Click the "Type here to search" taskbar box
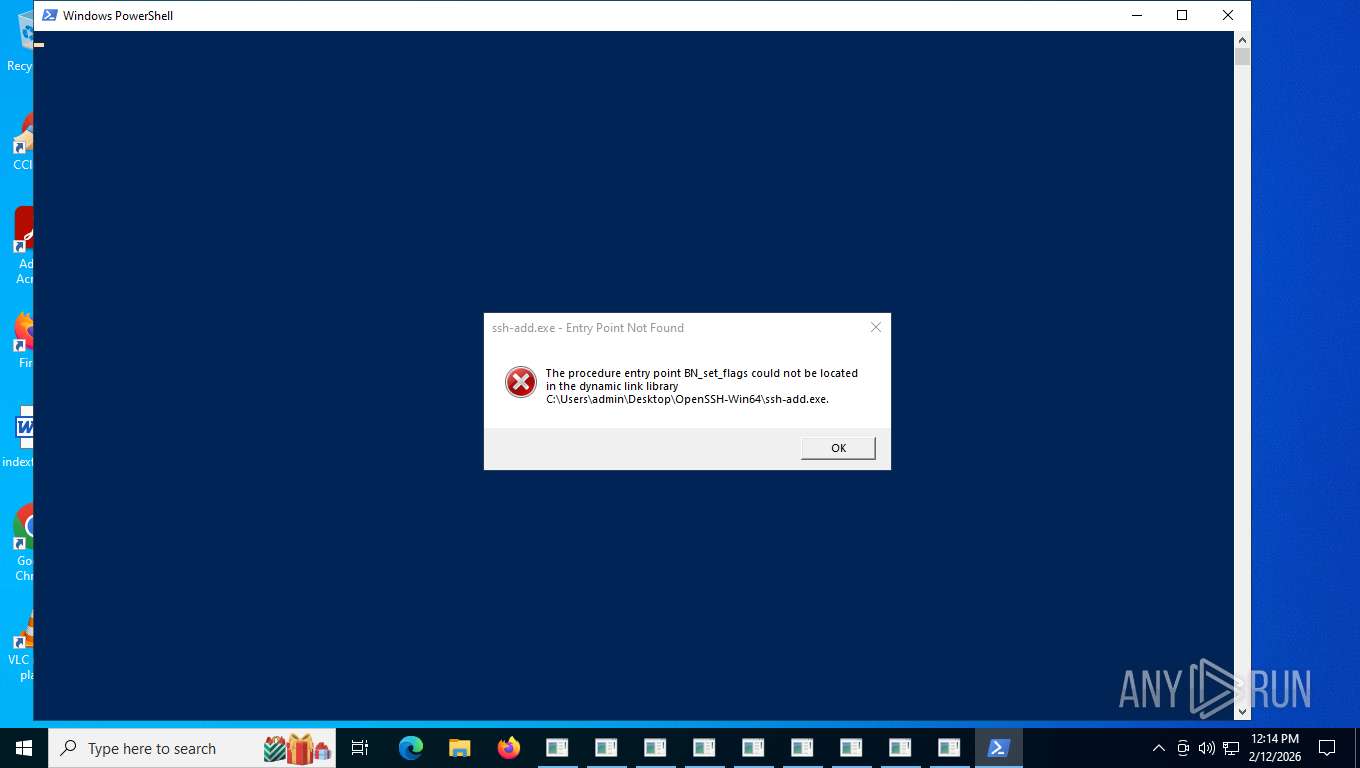This screenshot has width=1360, height=768. 192,748
